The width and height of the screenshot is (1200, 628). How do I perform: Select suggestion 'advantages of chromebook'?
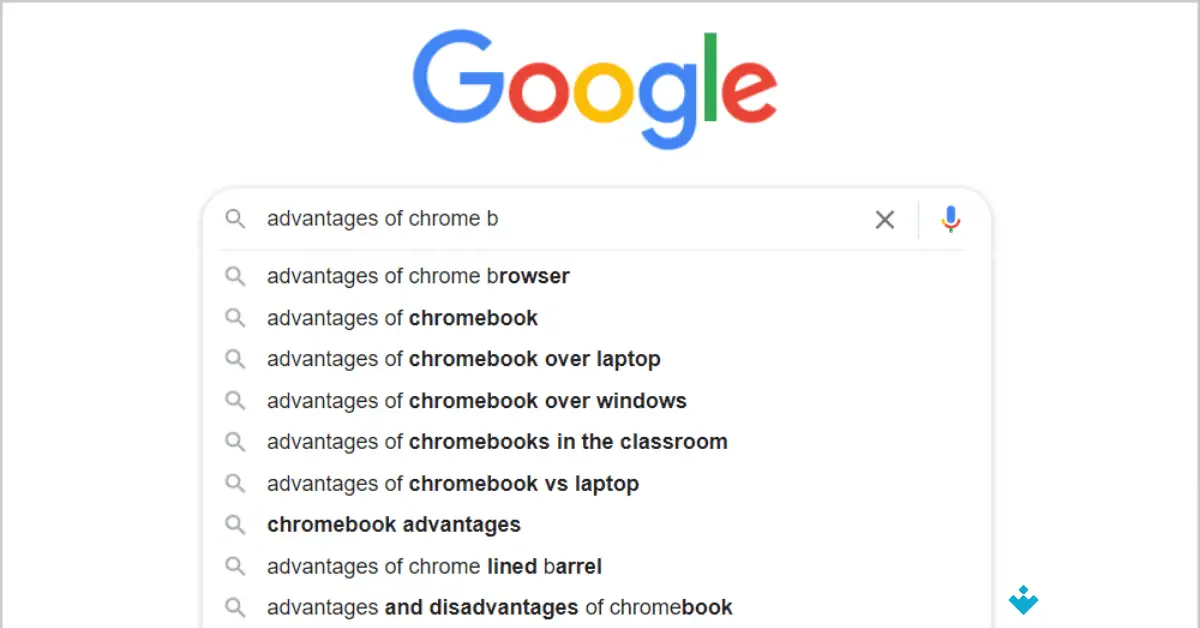[402, 318]
